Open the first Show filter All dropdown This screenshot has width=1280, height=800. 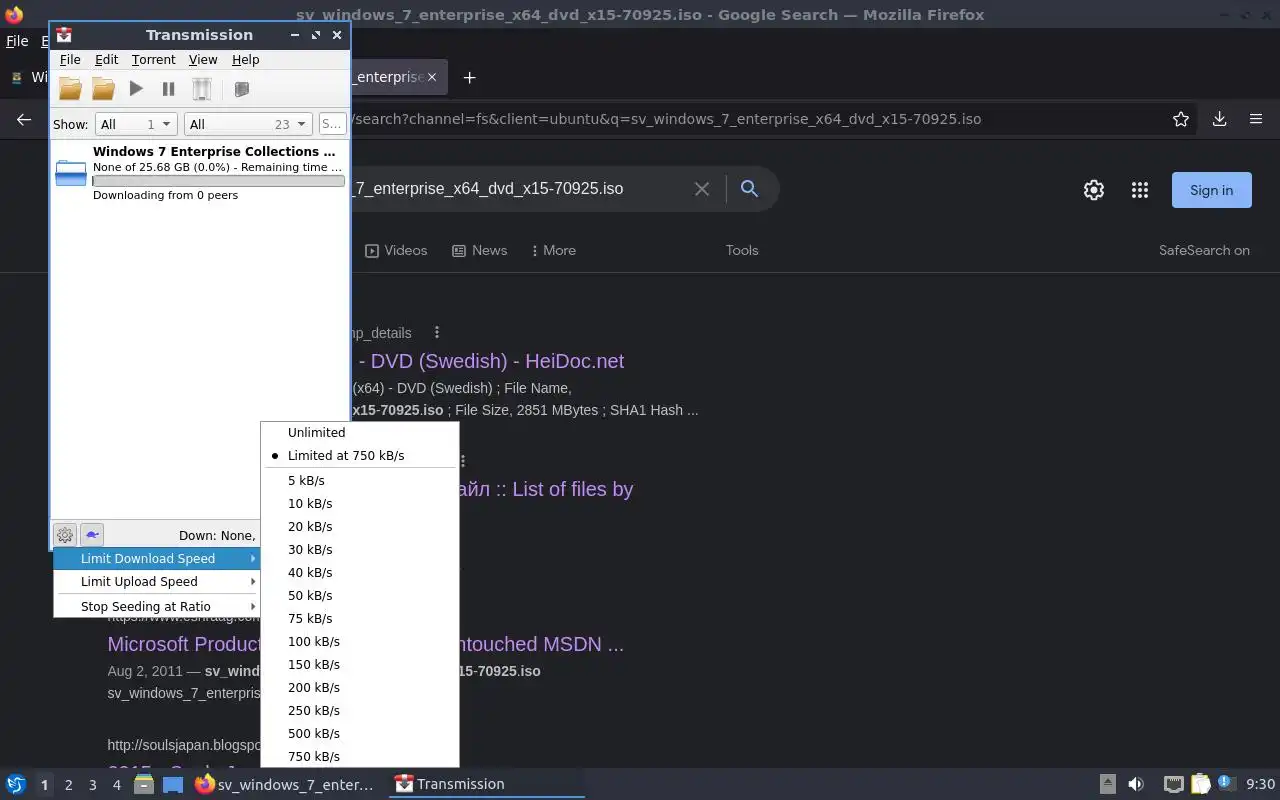click(x=136, y=124)
